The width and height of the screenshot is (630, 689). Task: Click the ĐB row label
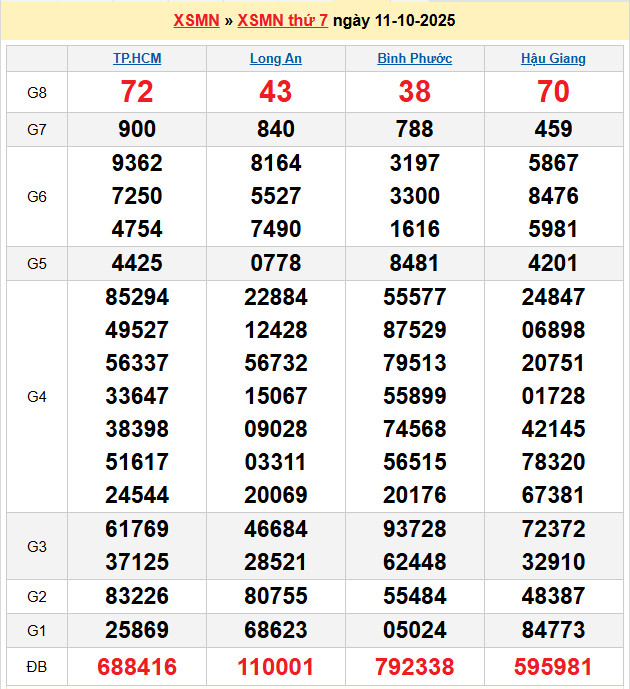pyautogui.click(x=37, y=667)
